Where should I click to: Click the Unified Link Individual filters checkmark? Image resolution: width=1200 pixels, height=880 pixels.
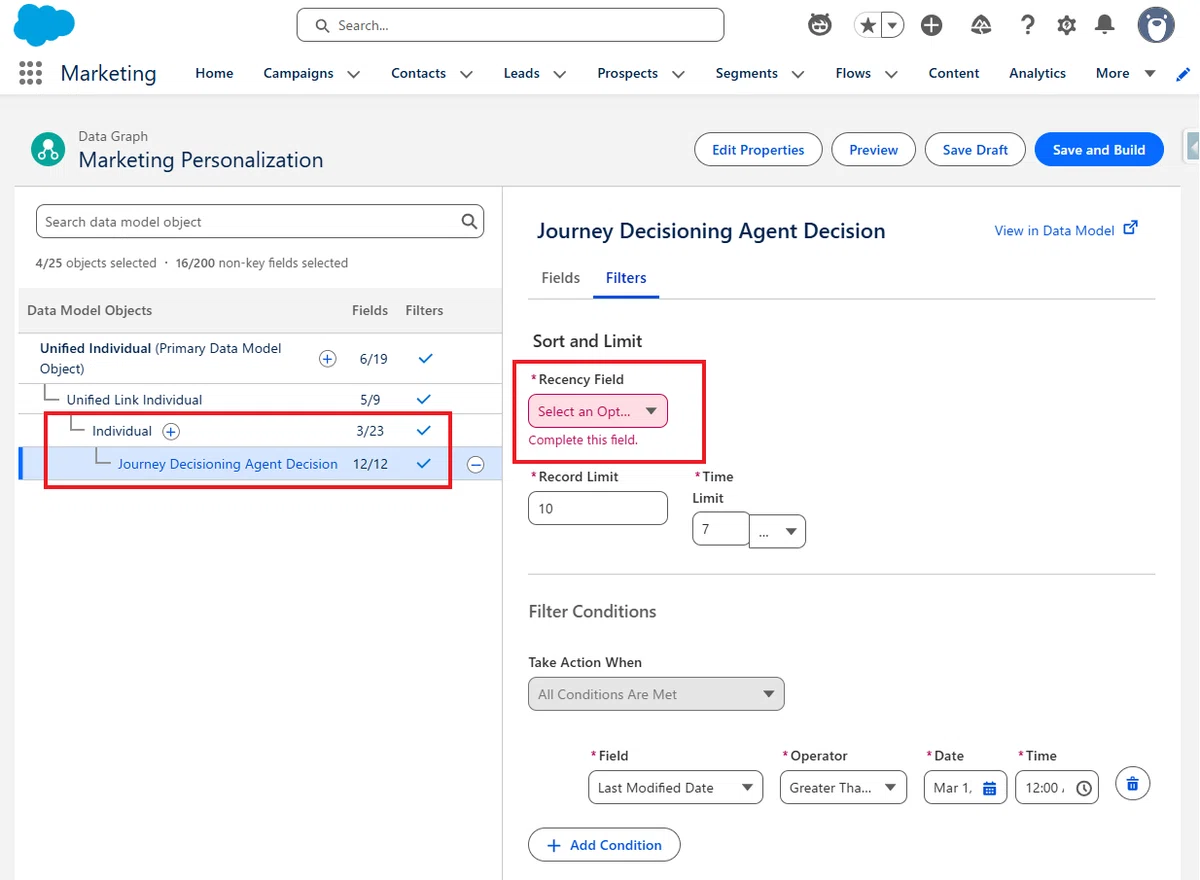pyautogui.click(x=424, y=399)
